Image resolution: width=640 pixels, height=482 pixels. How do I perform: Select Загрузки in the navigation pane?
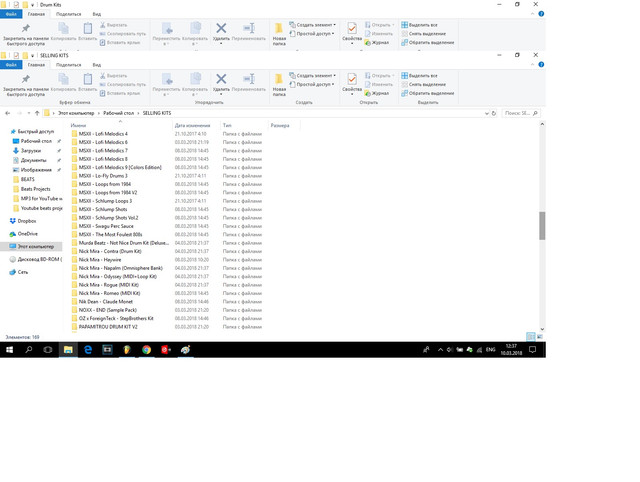coord(31,151)
